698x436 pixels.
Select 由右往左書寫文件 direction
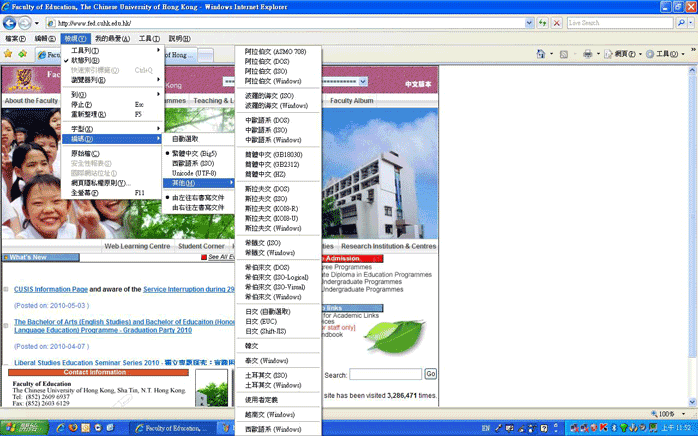pyautogui.click(x=199, y=207)
